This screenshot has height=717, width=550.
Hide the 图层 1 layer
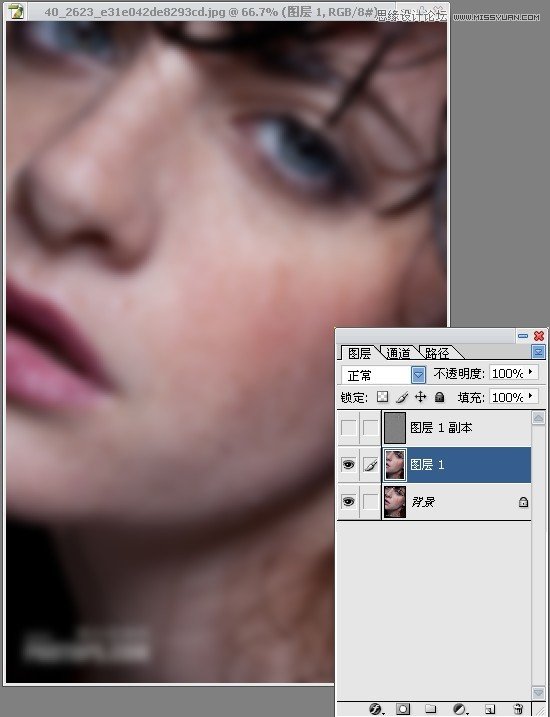(x=348, y=465)
